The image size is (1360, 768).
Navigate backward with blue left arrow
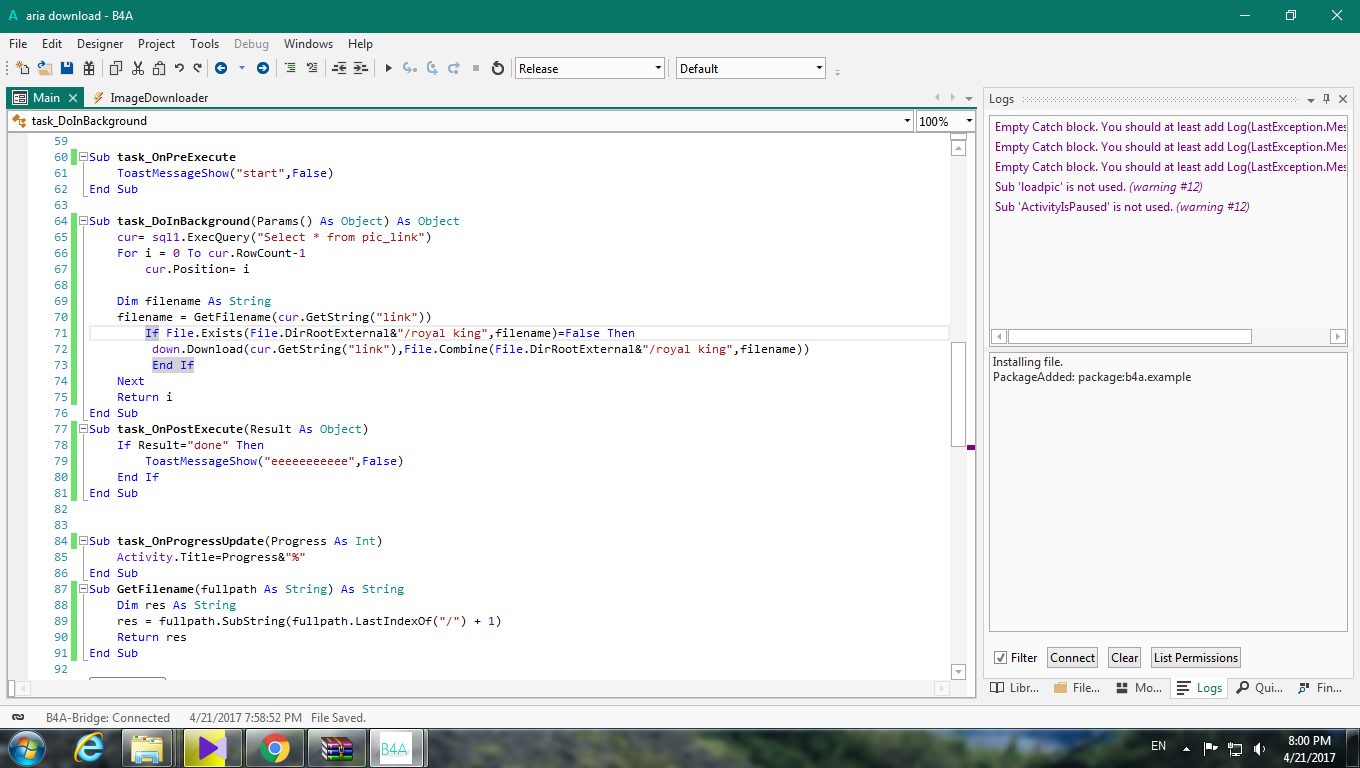point(221,68)
